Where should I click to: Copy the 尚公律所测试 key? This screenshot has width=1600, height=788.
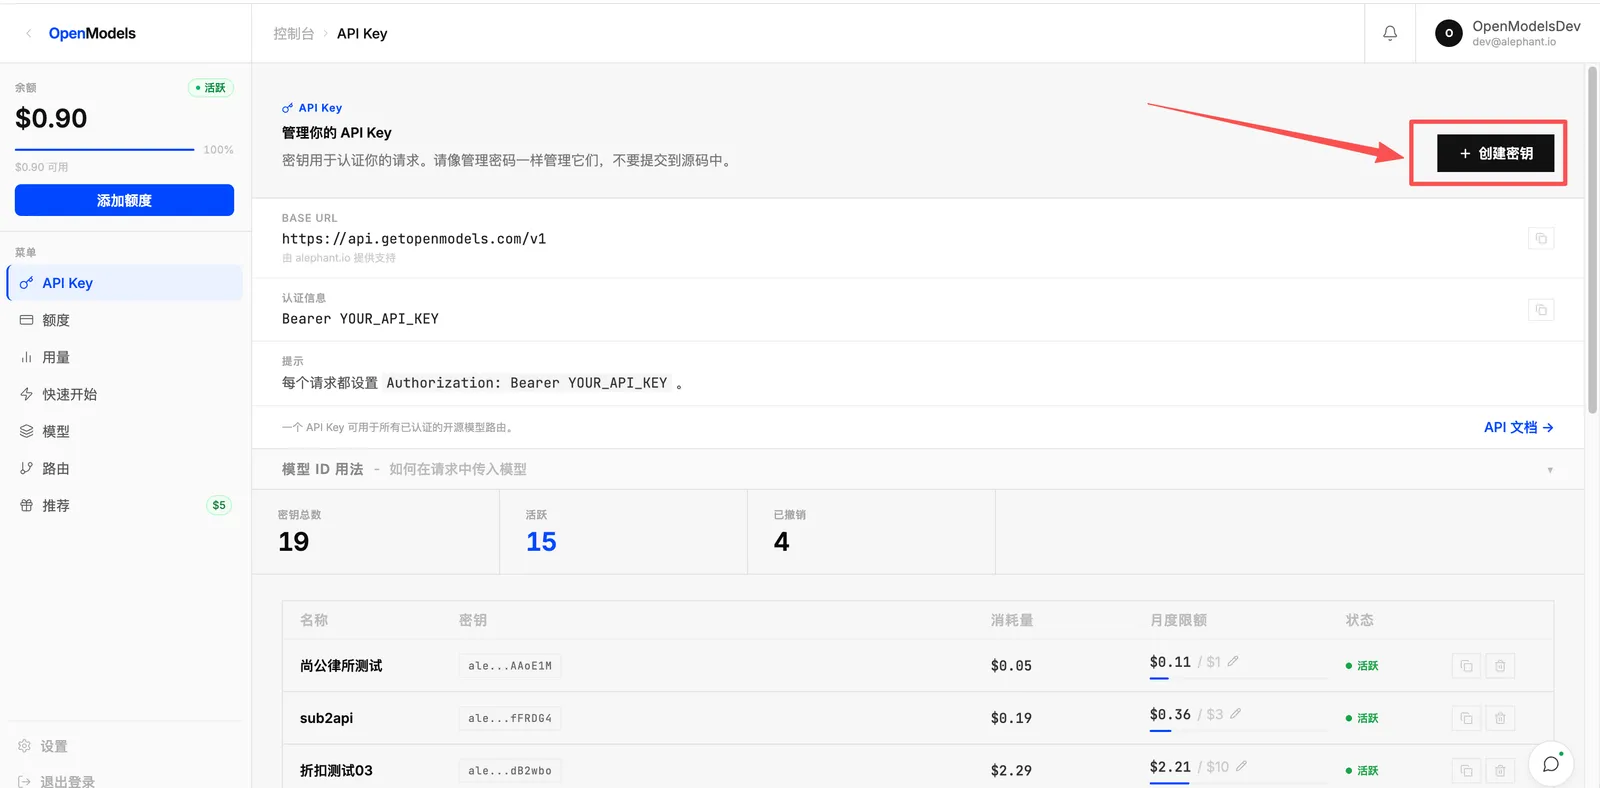point(1466,666)
